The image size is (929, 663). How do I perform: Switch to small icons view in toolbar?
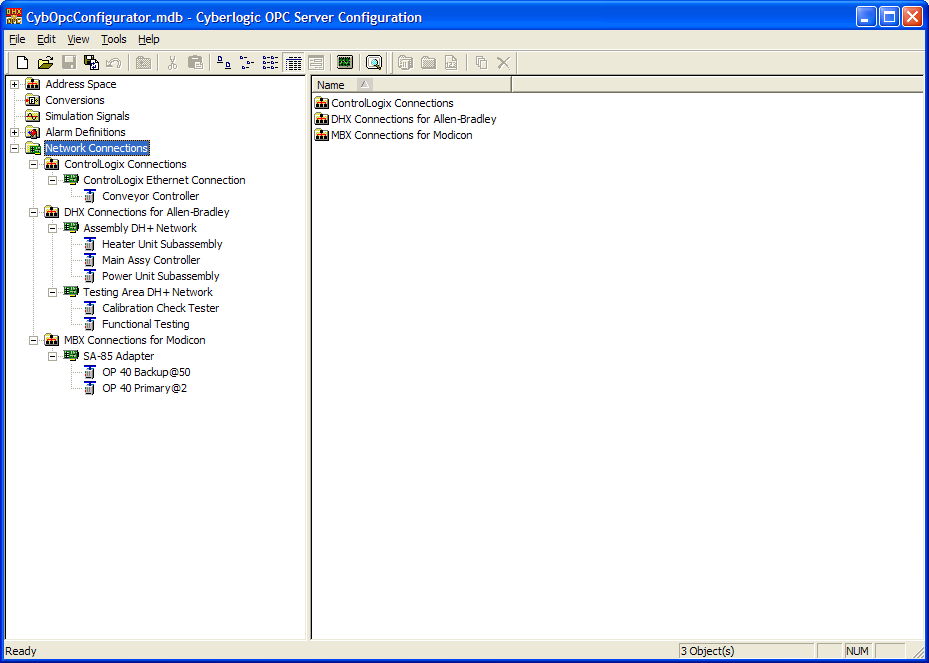coord(247,62)
